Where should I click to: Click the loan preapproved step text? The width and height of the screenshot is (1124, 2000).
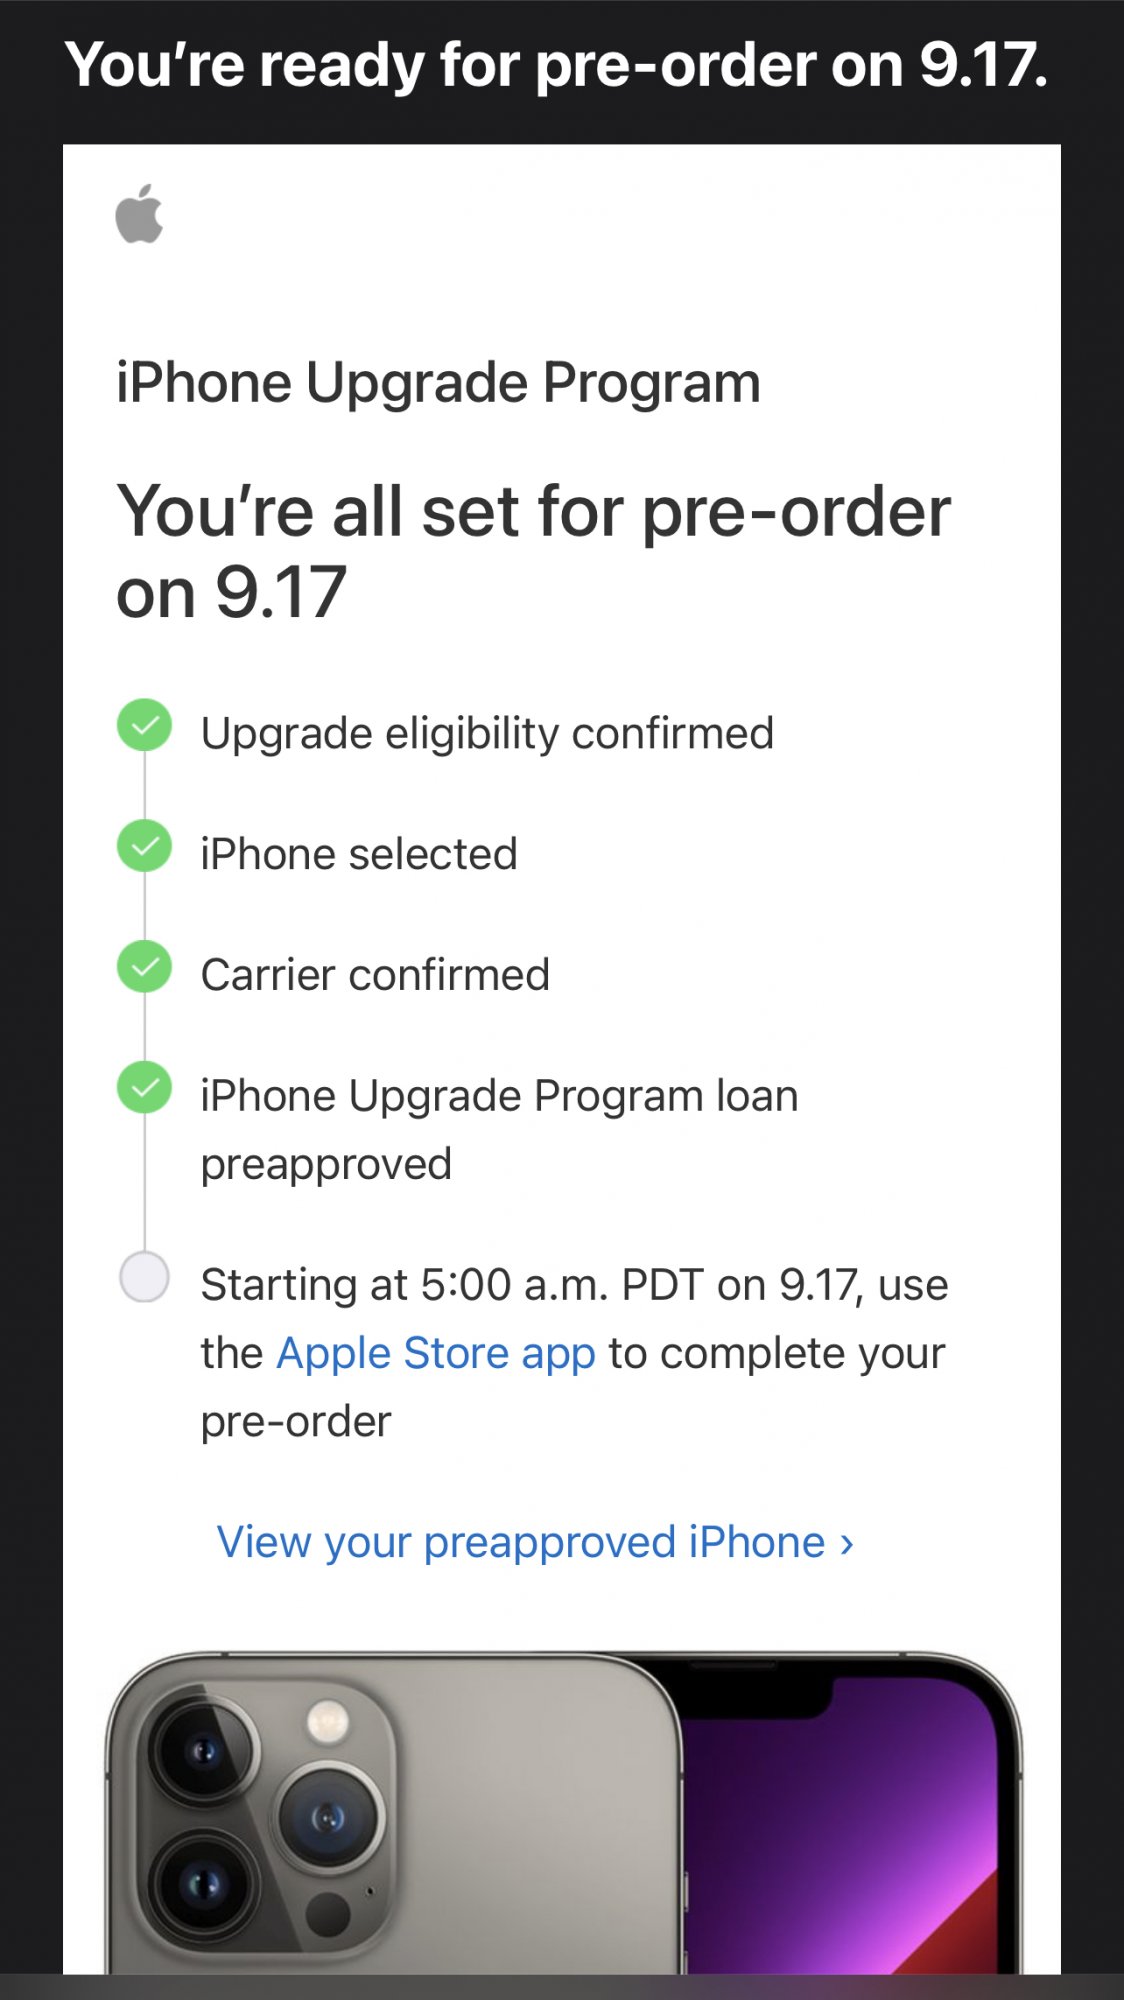pyautogui.click(x=499, y=1130)
